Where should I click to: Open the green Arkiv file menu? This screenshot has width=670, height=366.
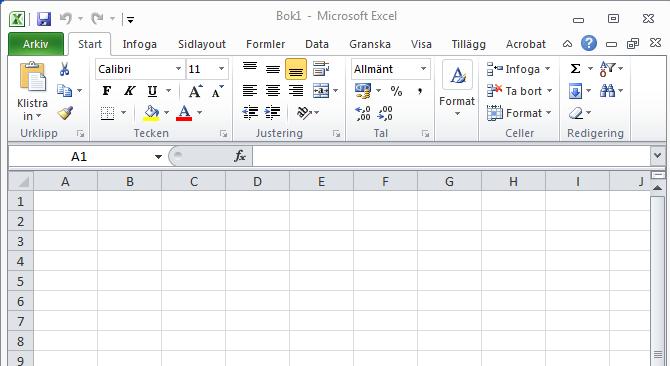[36, 44]
